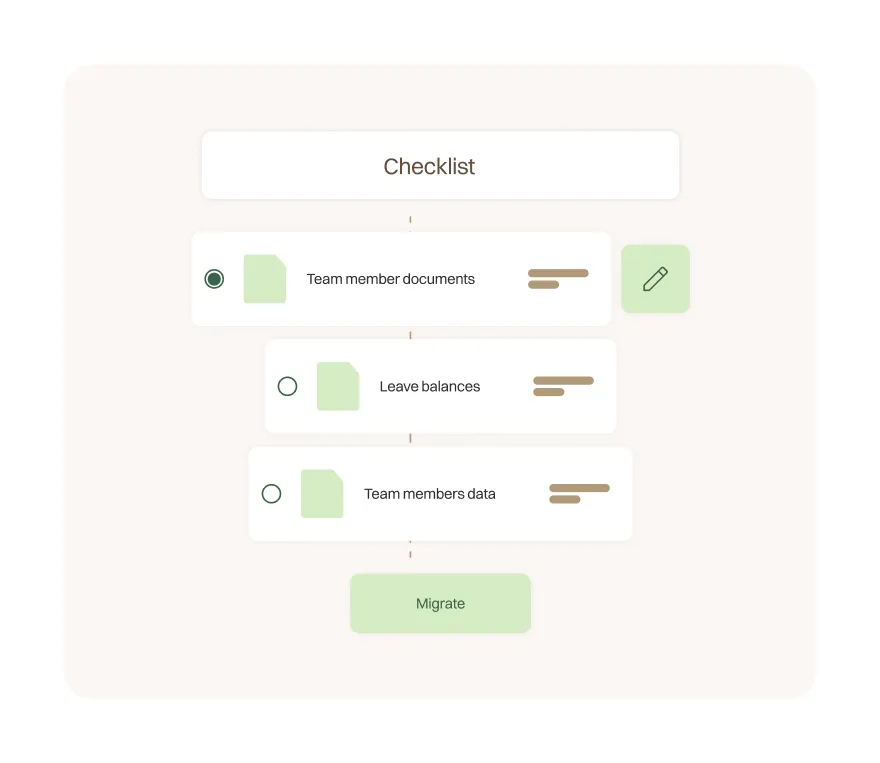Click the dashed connector below Checklist

(410, 218)
